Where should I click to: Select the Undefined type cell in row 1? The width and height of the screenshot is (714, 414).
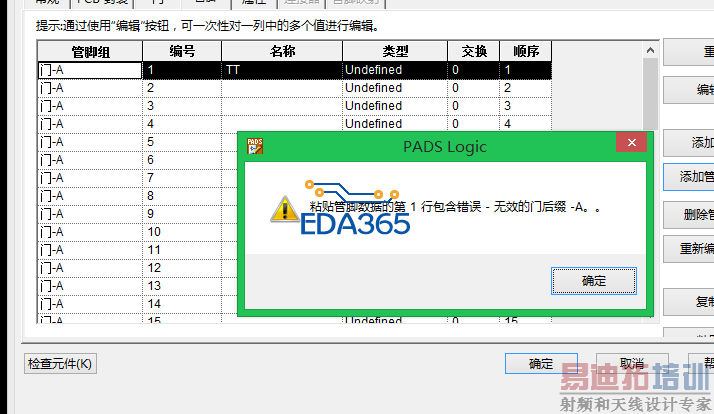coord(395,70)
